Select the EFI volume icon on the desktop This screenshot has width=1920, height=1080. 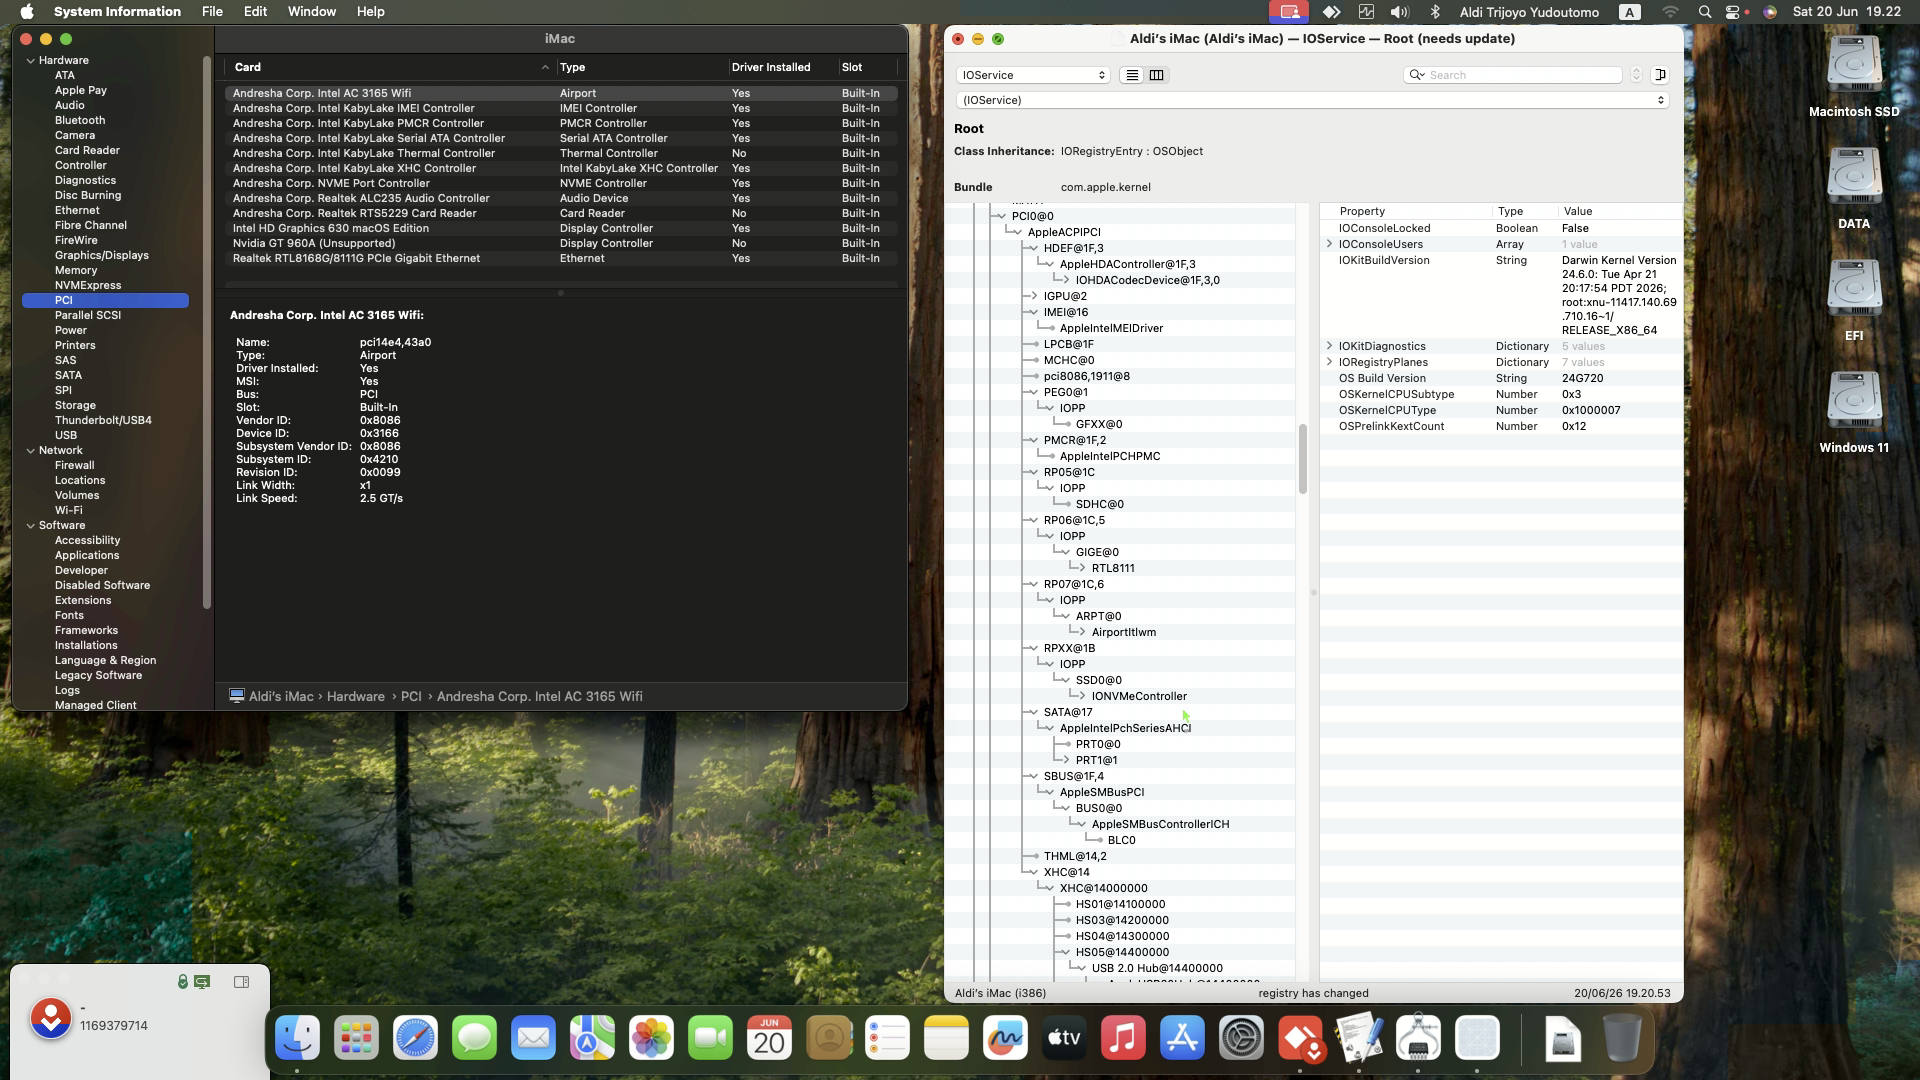[x=1854, y=290]
